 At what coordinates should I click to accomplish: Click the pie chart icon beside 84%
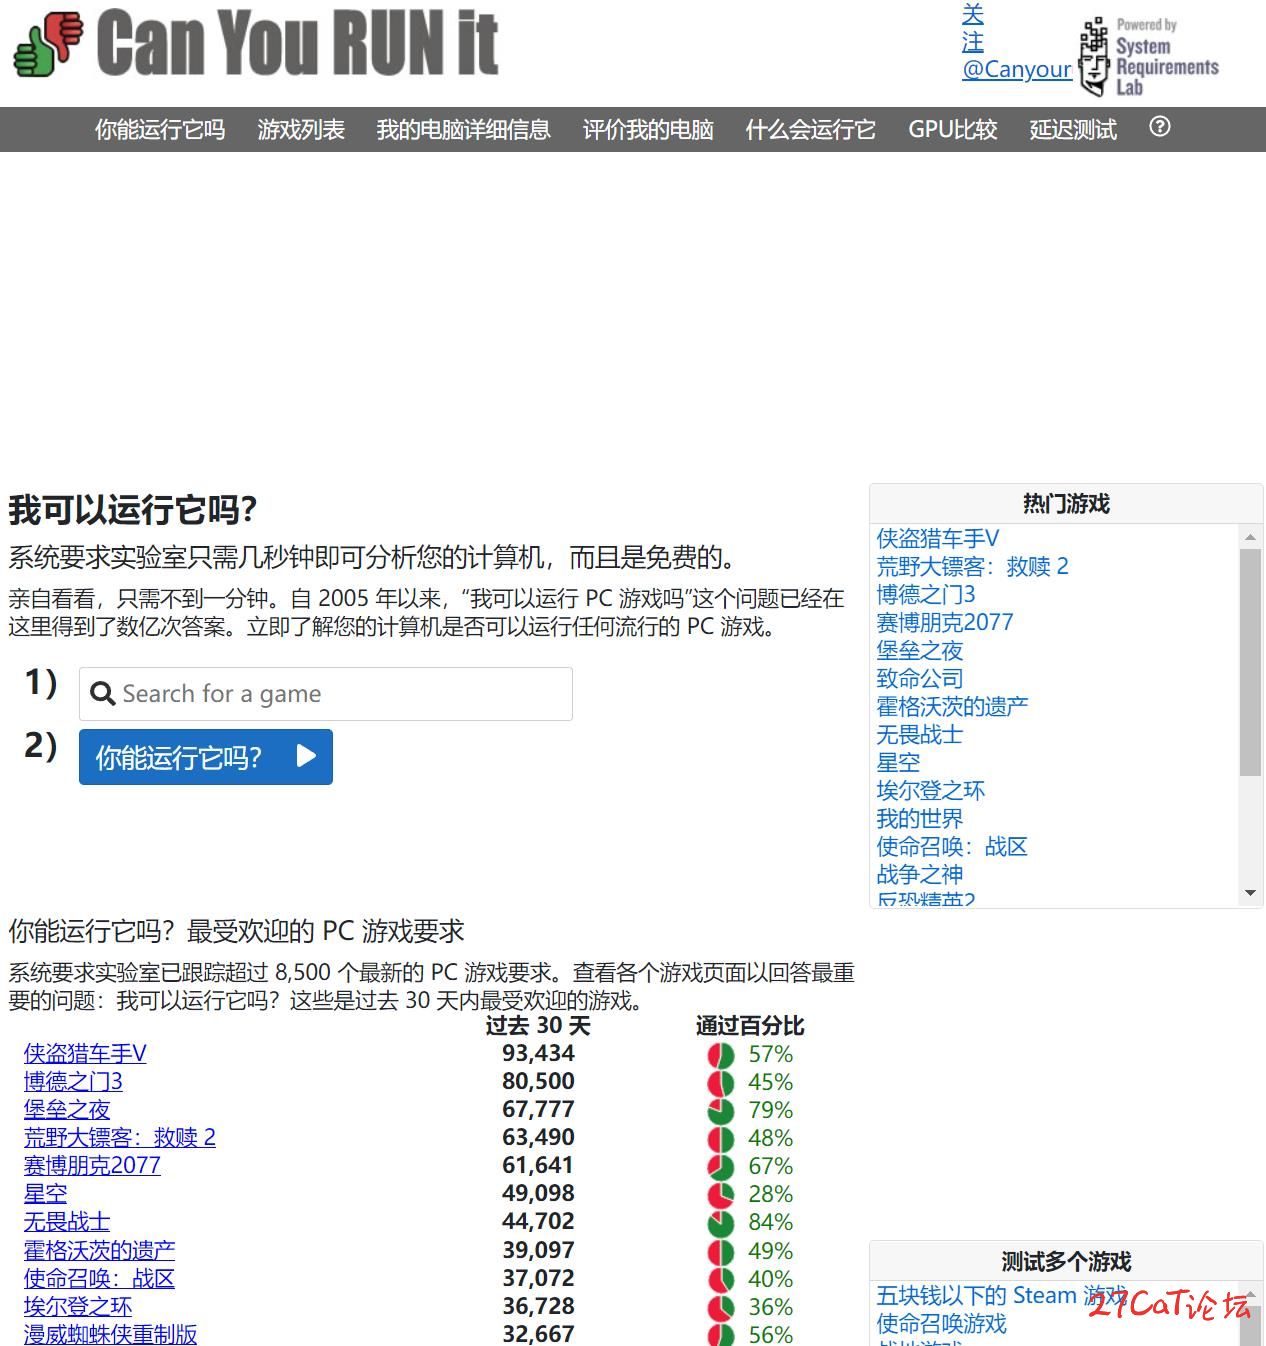[x=721, y=1223]
